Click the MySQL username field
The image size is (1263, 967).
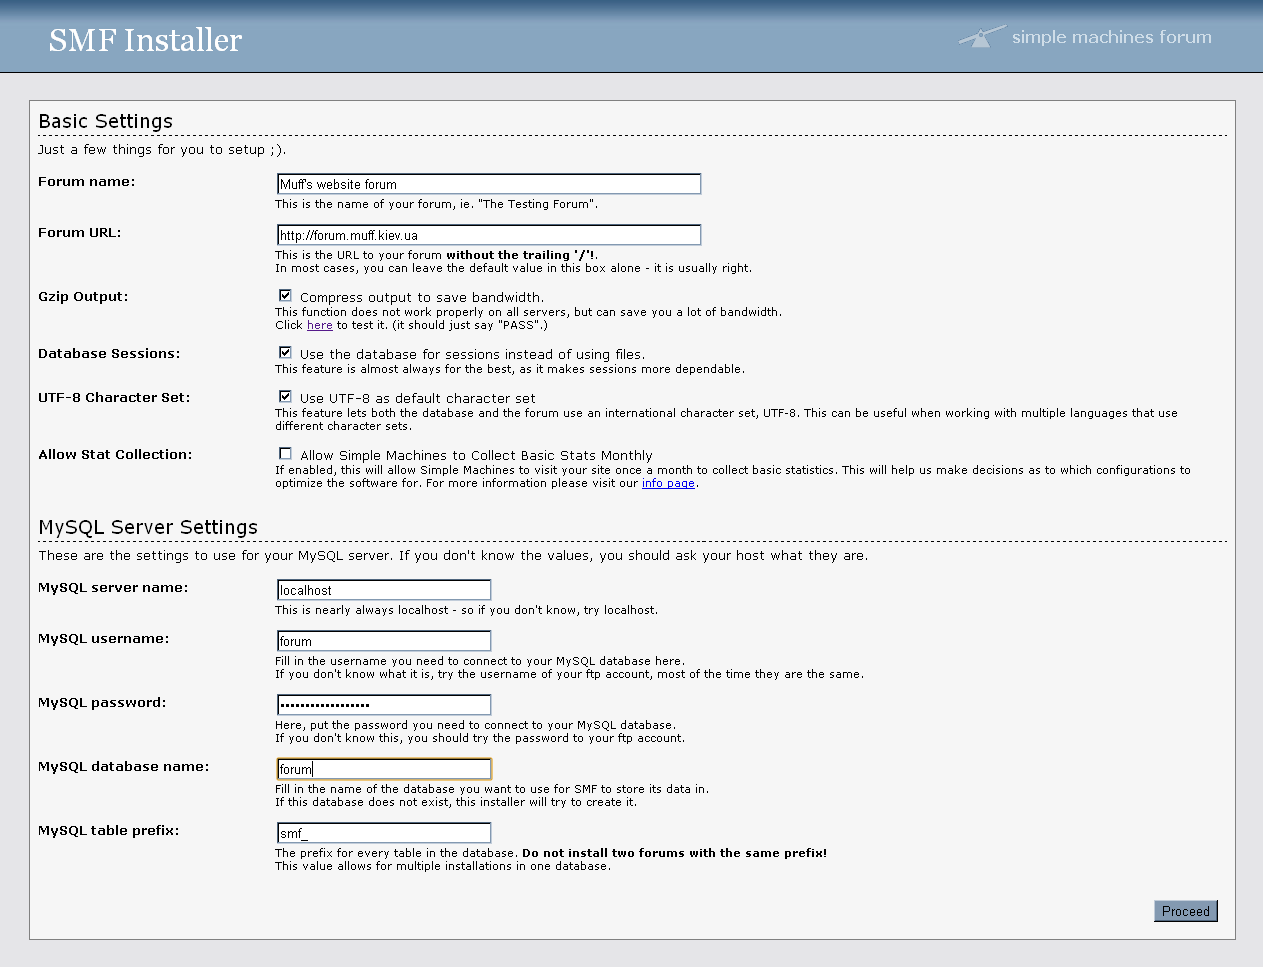point(384,641)
